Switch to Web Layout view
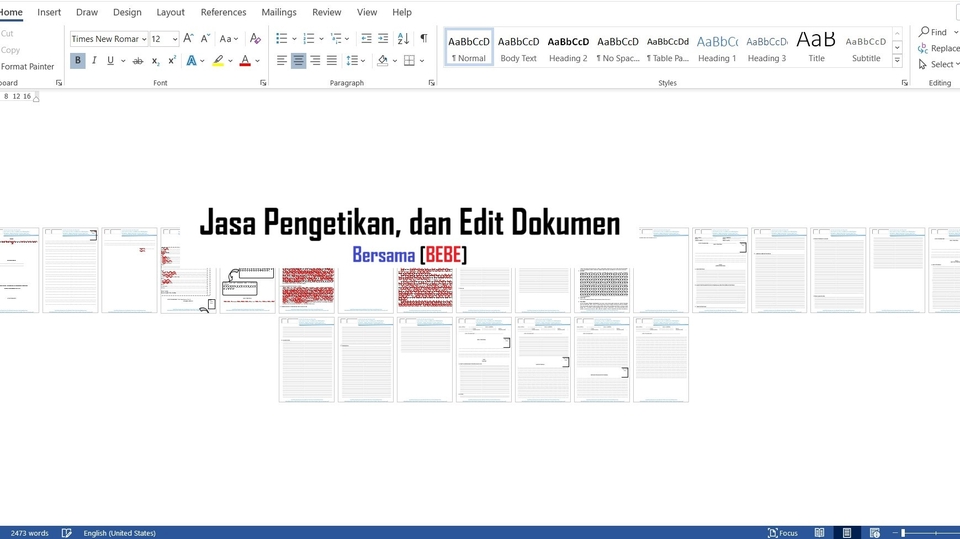This screenshot has height=539, width=960. pyautogui.click(x=875, y=533)
